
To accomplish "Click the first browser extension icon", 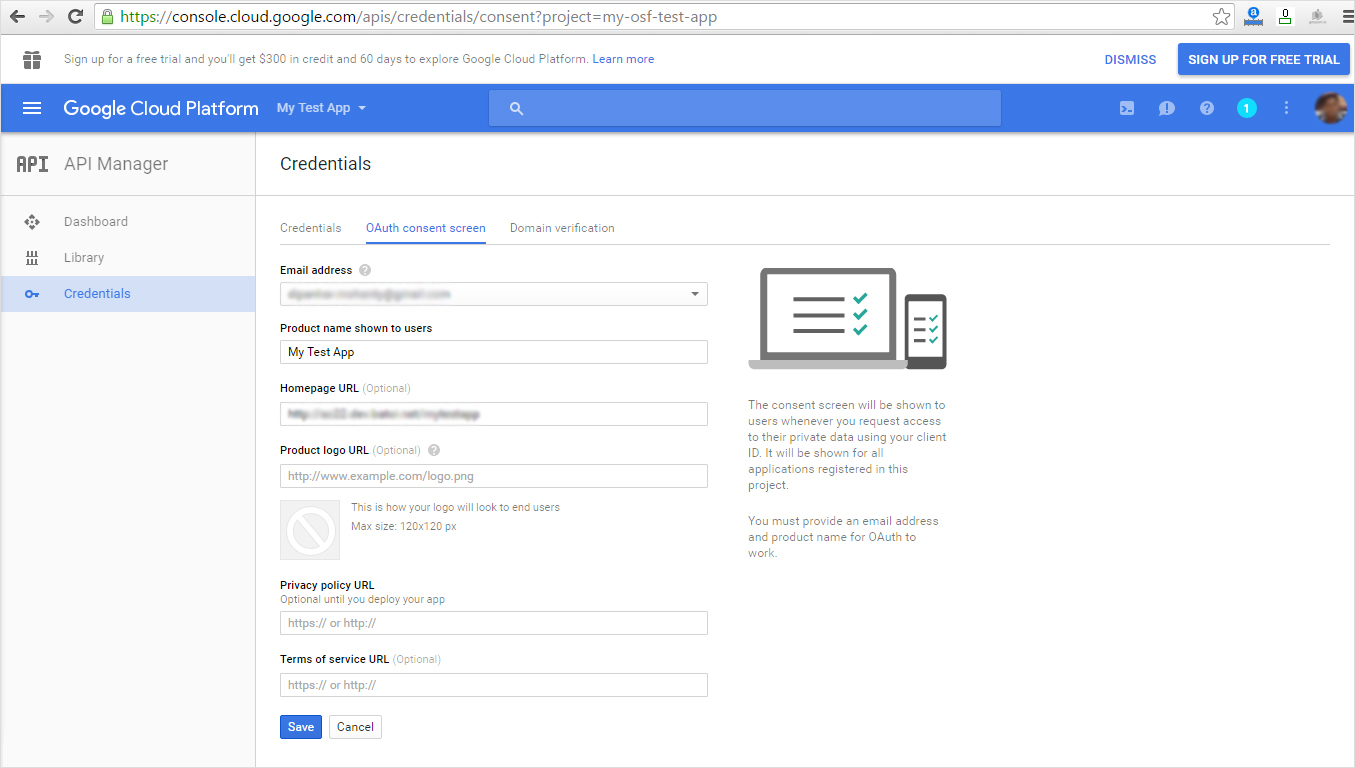I will 1252,17.
